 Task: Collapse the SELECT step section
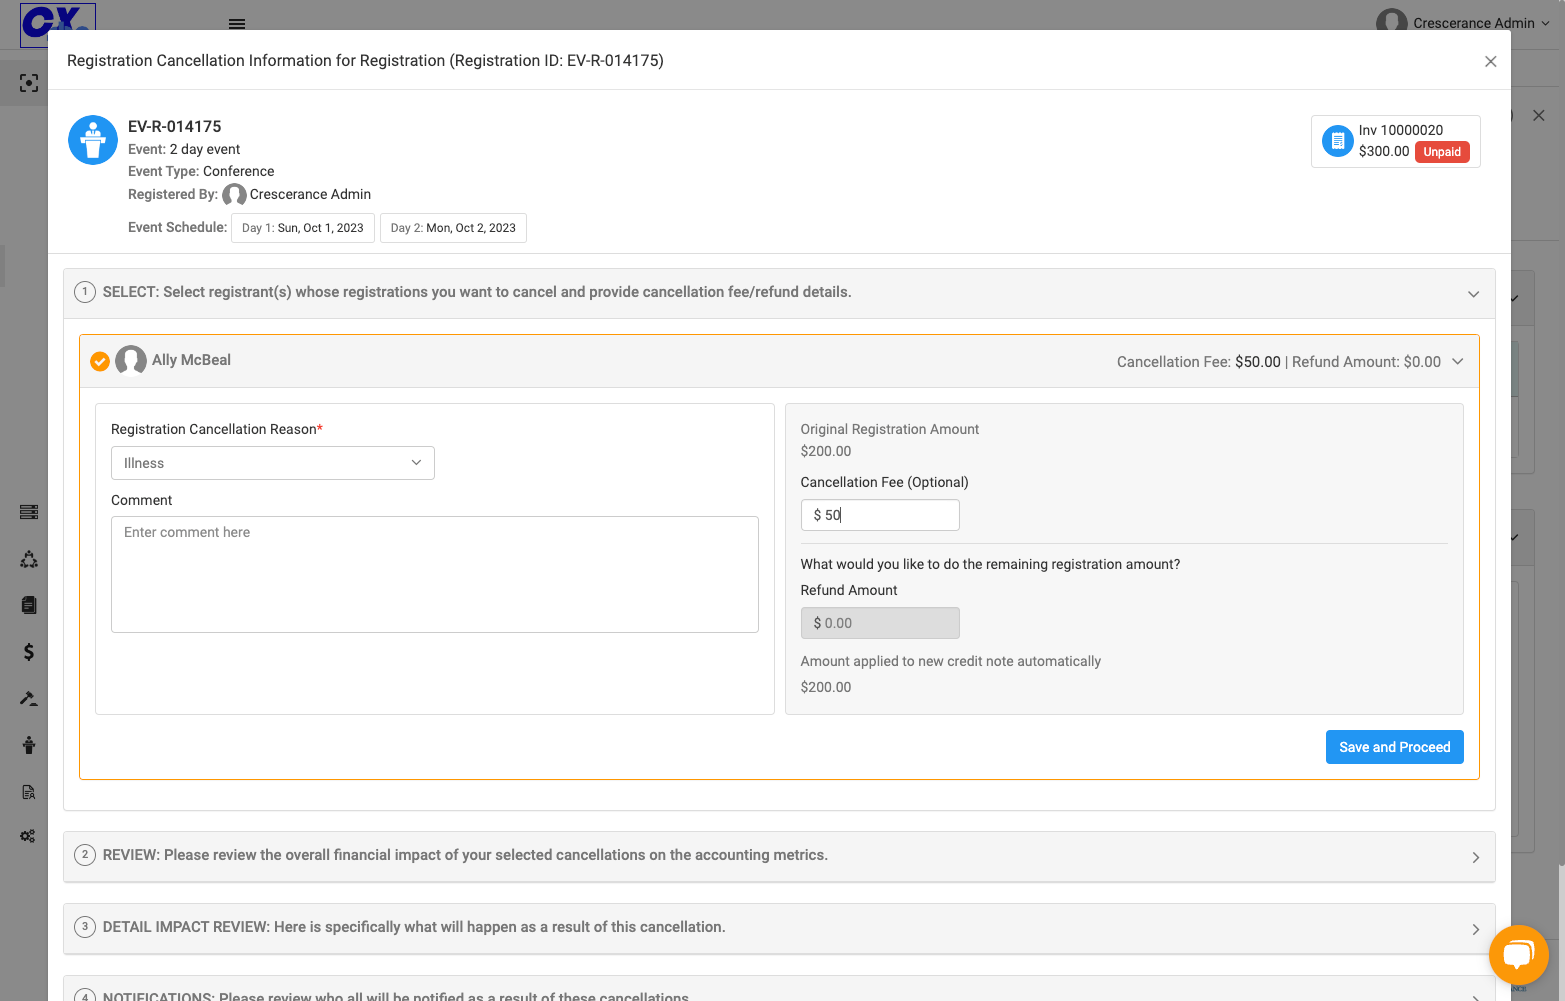pyautogui.click(x=1473, y=294)
